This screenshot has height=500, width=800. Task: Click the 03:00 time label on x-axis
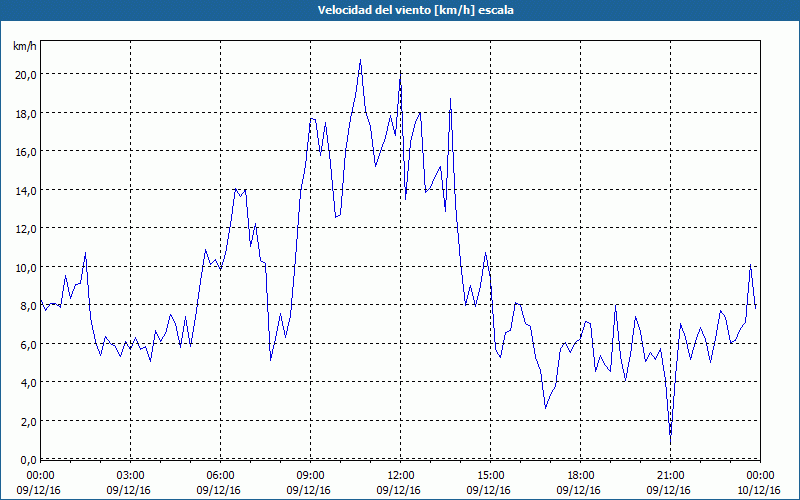[131, 476]
